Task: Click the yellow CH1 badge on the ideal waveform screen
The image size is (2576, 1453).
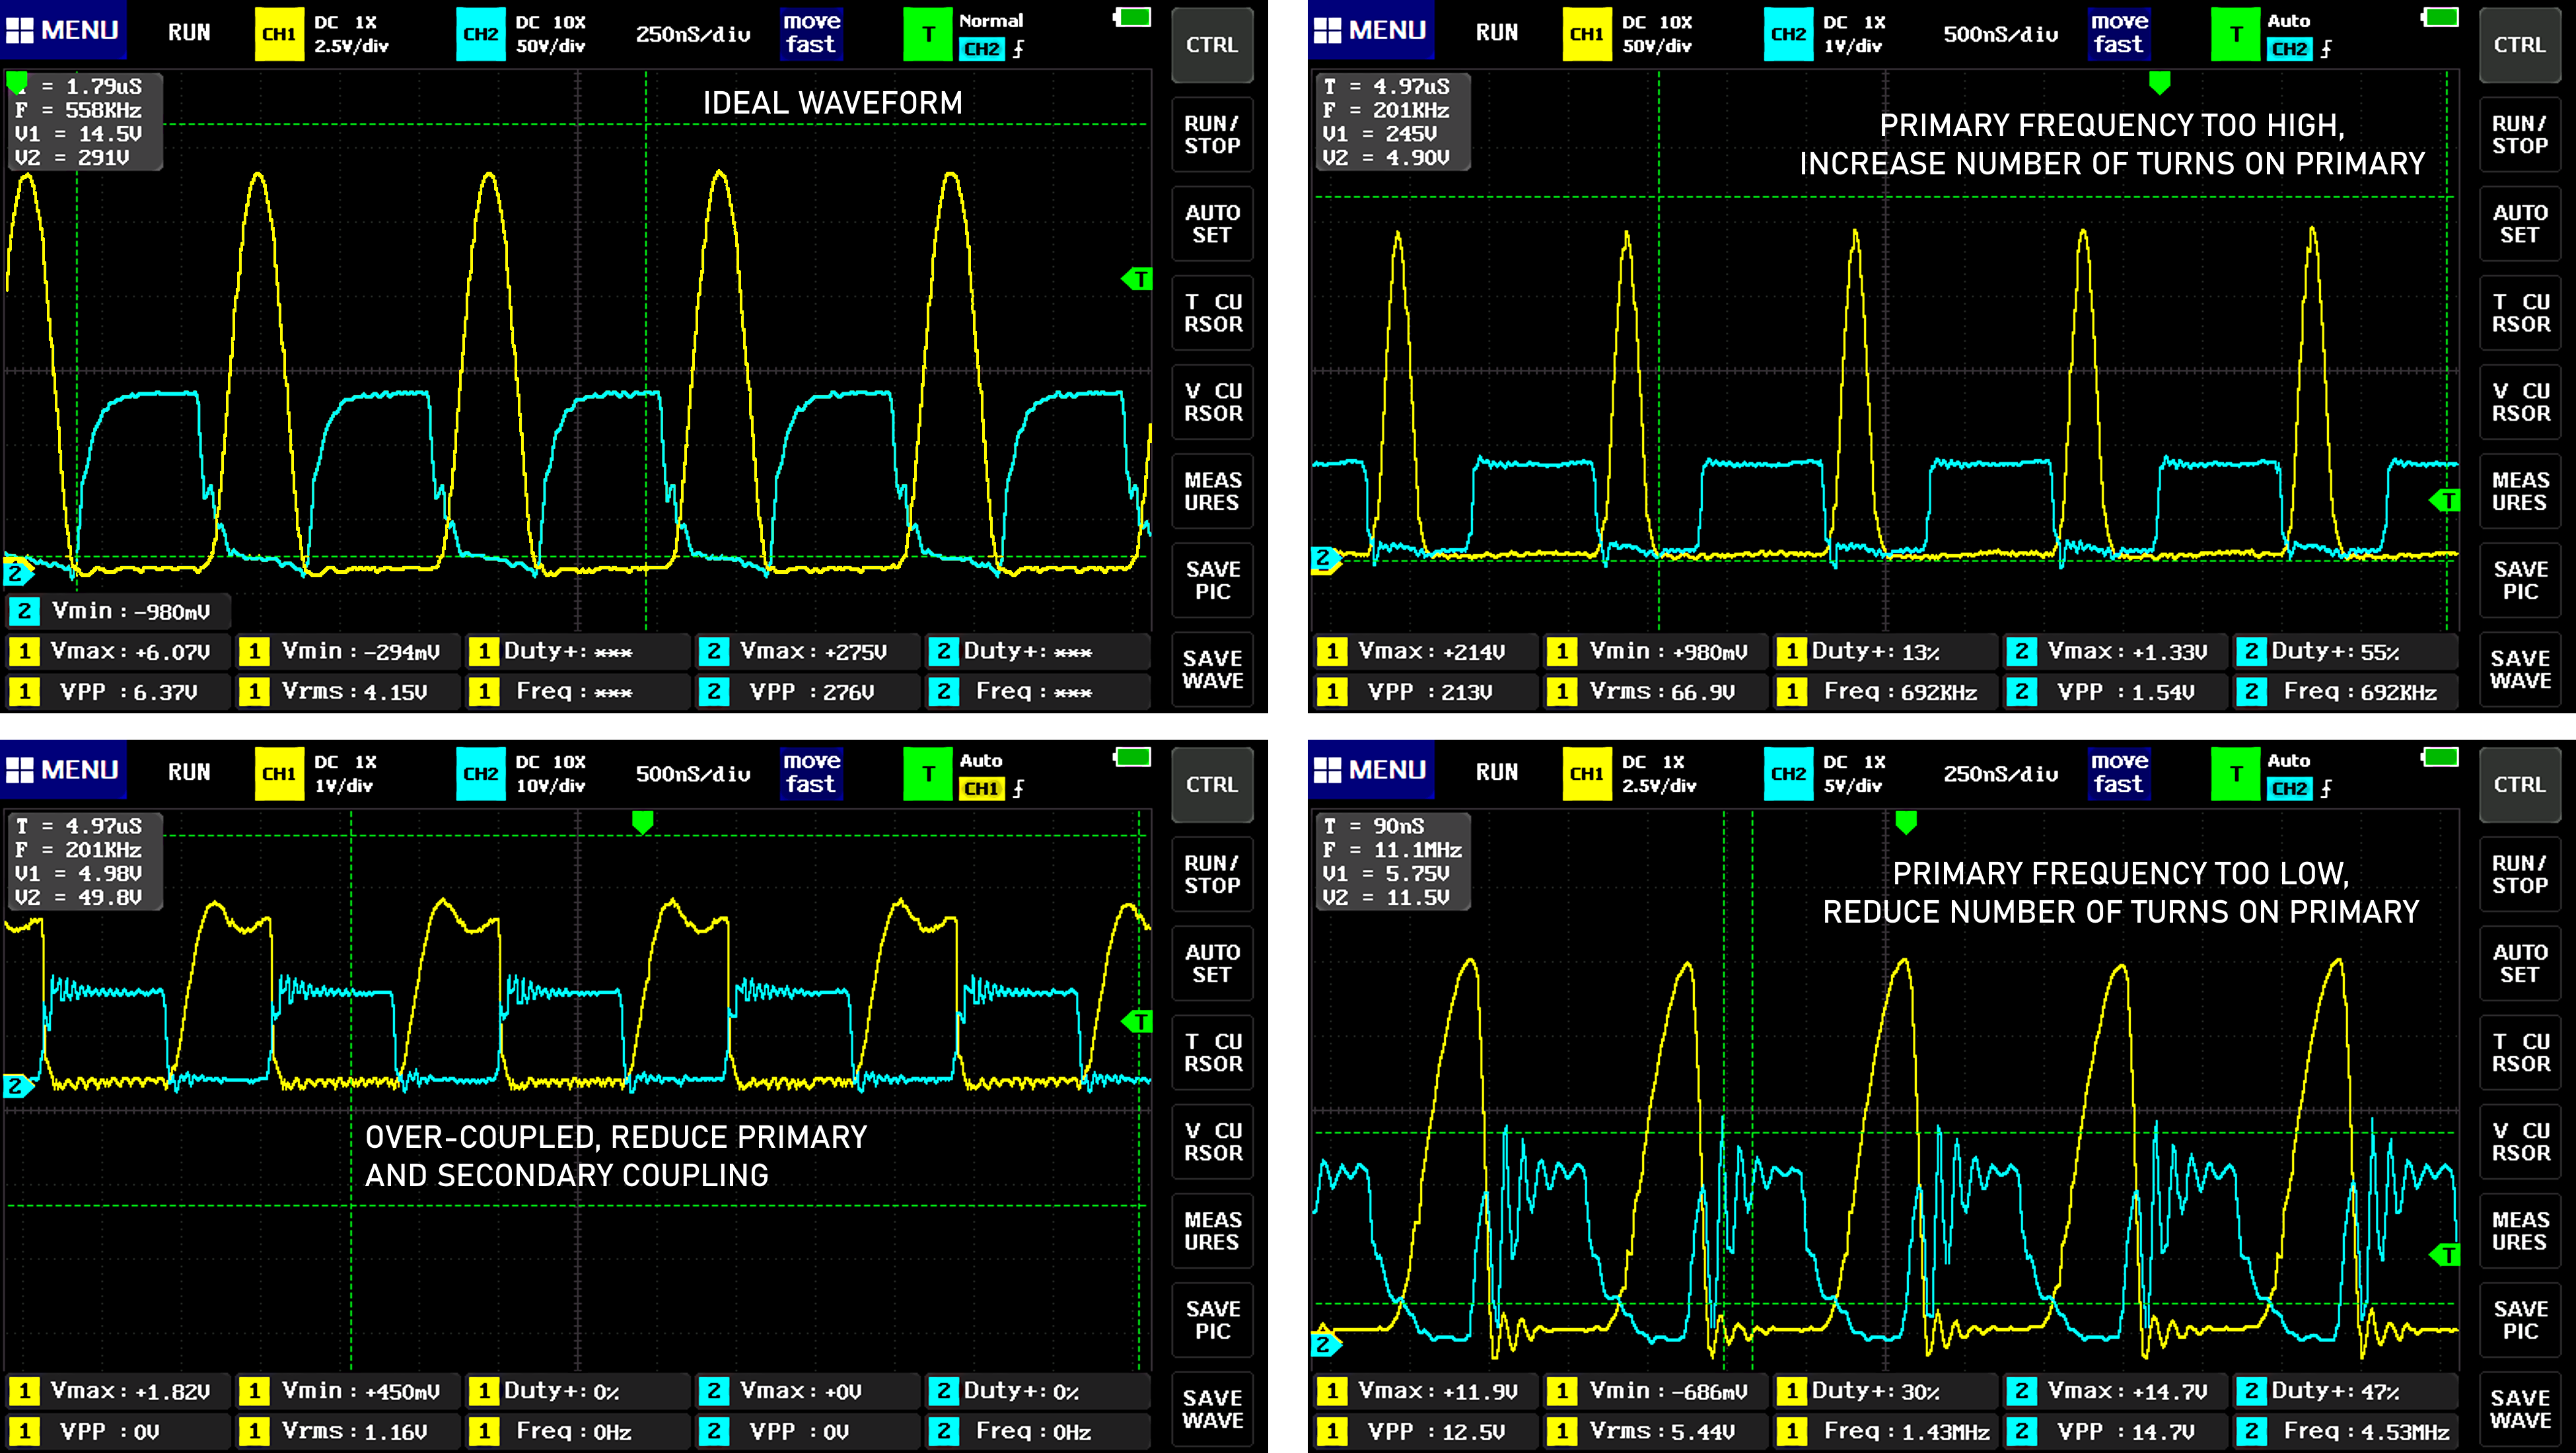Action: click(279, 34)
